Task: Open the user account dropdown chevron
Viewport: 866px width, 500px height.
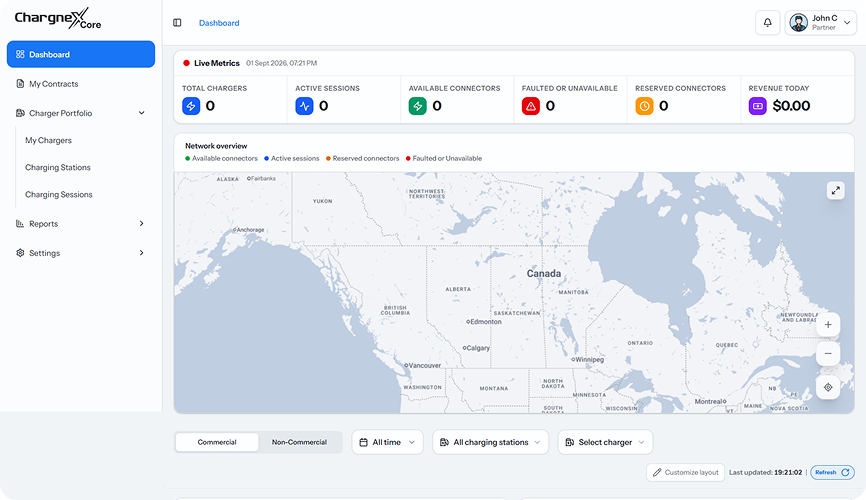Action: click(847, 23)
